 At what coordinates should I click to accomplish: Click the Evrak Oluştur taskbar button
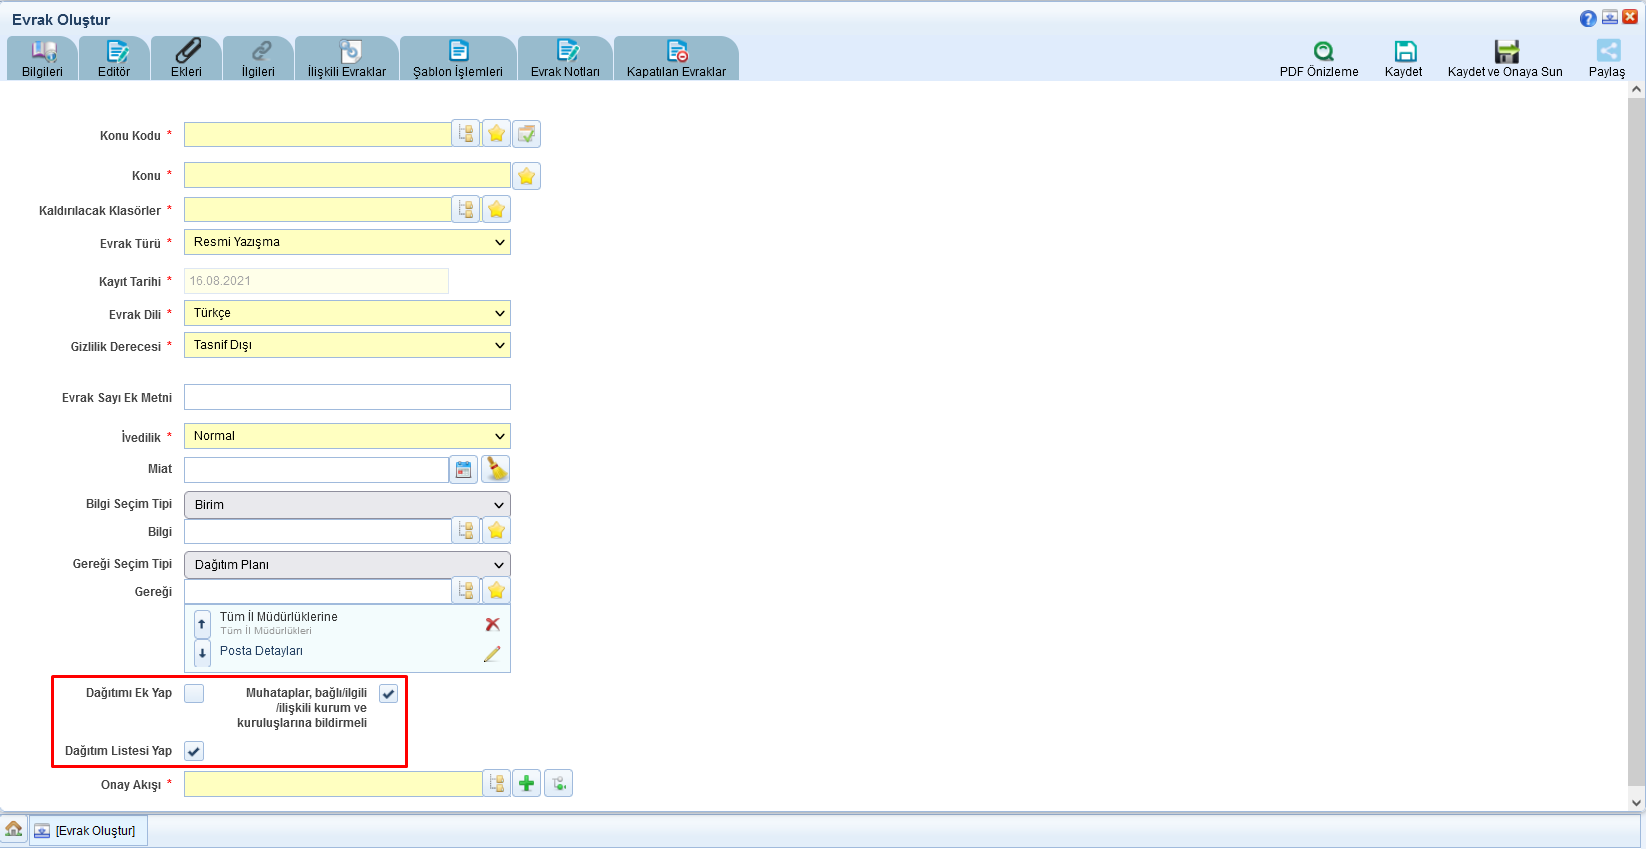click(x=89, y=831)
